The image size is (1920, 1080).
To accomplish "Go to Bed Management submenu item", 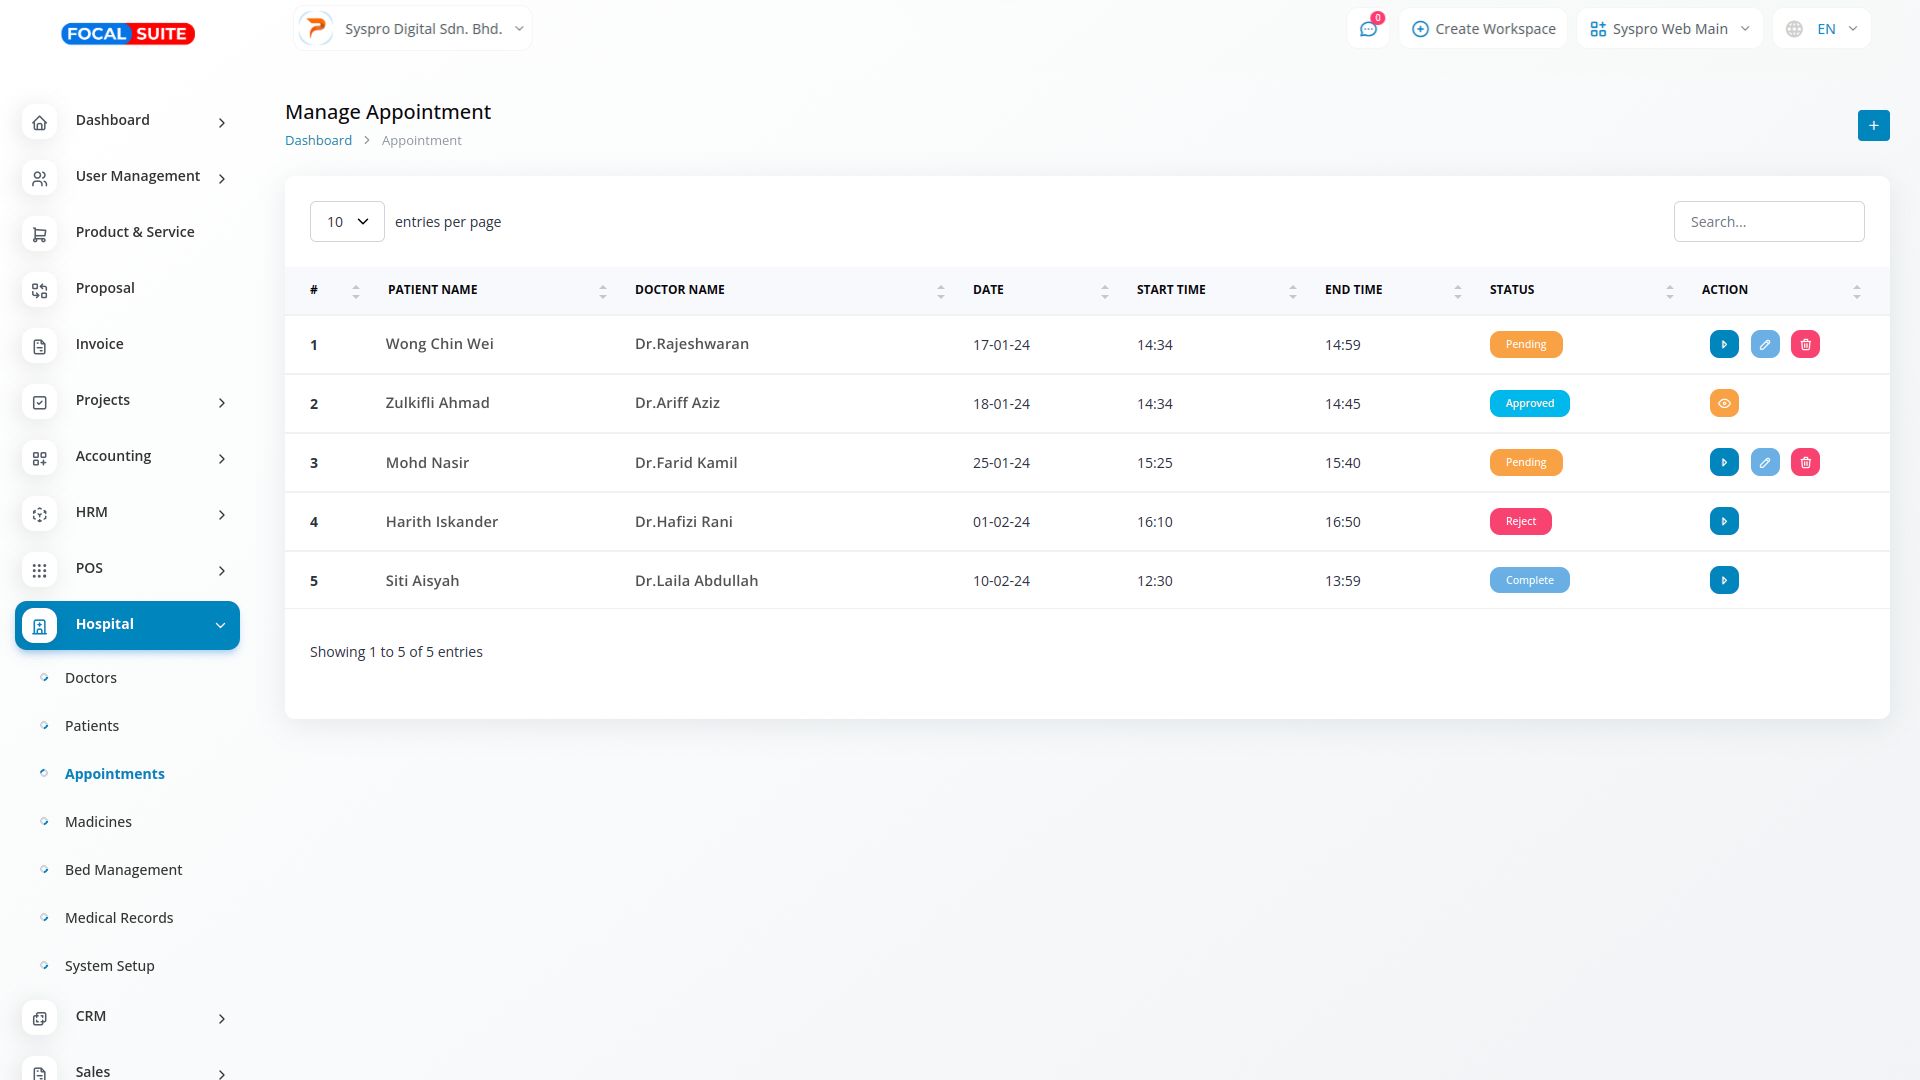I will (x=123, y=870).
